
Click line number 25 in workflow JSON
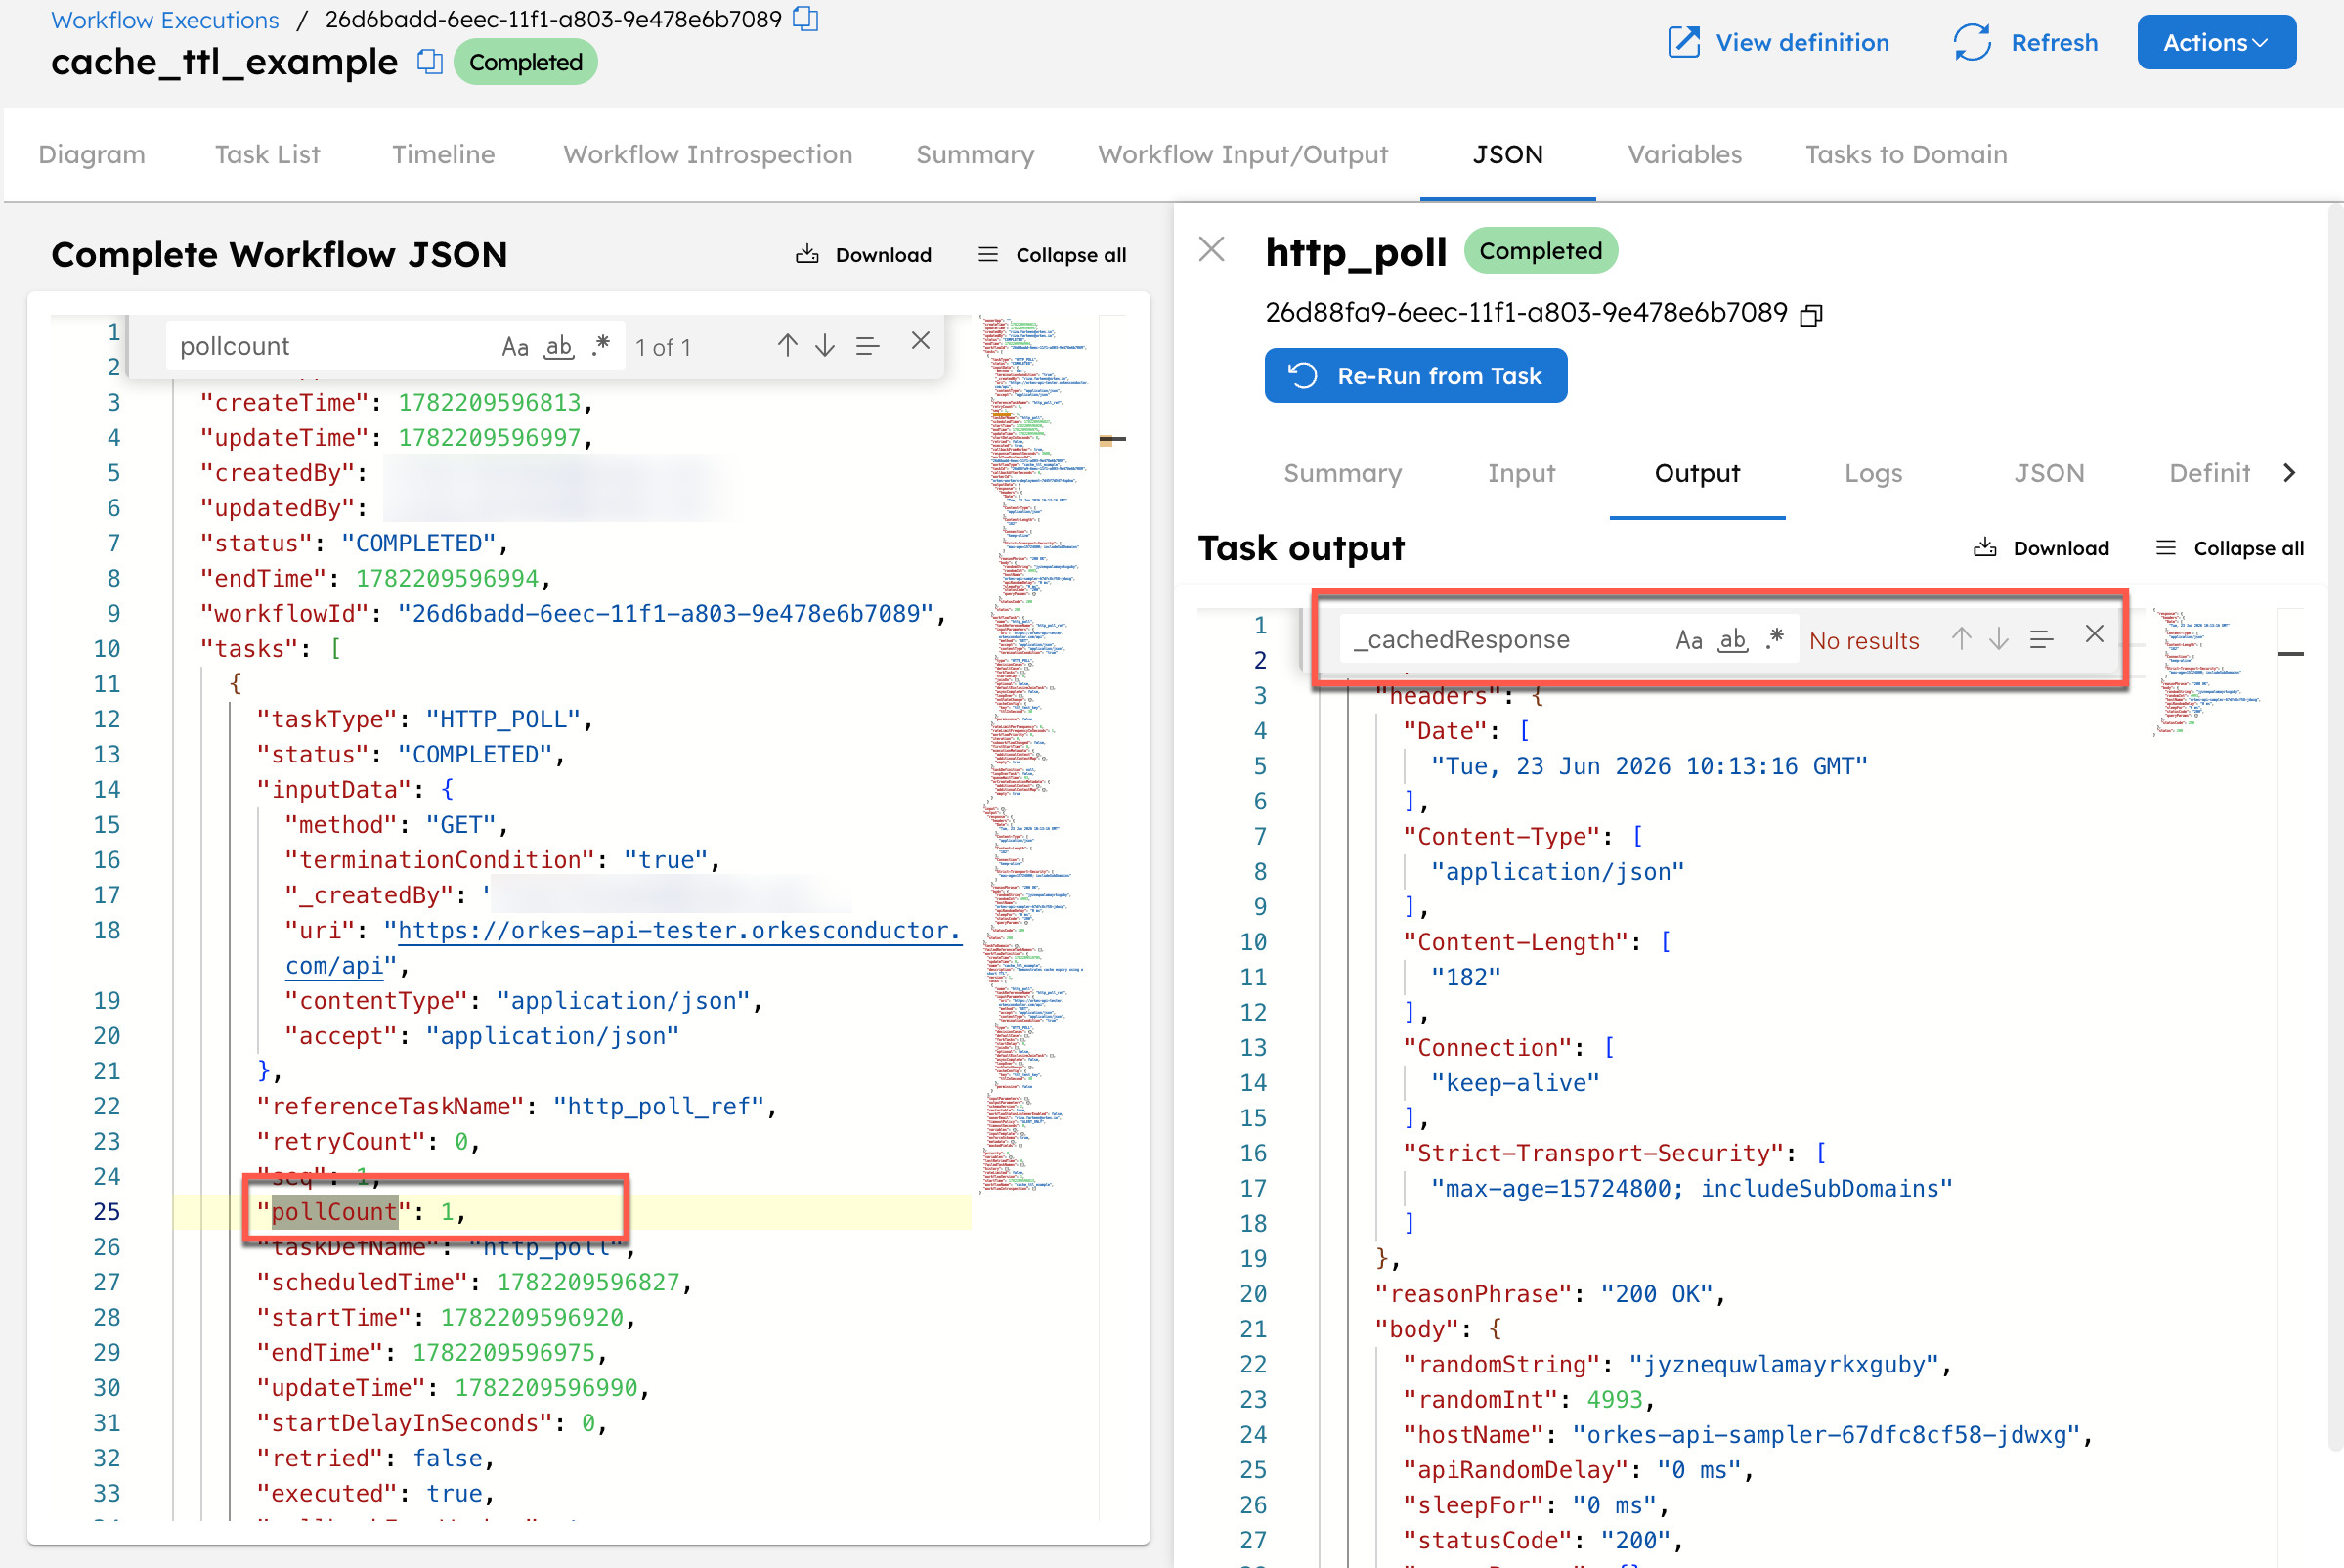107,1212
